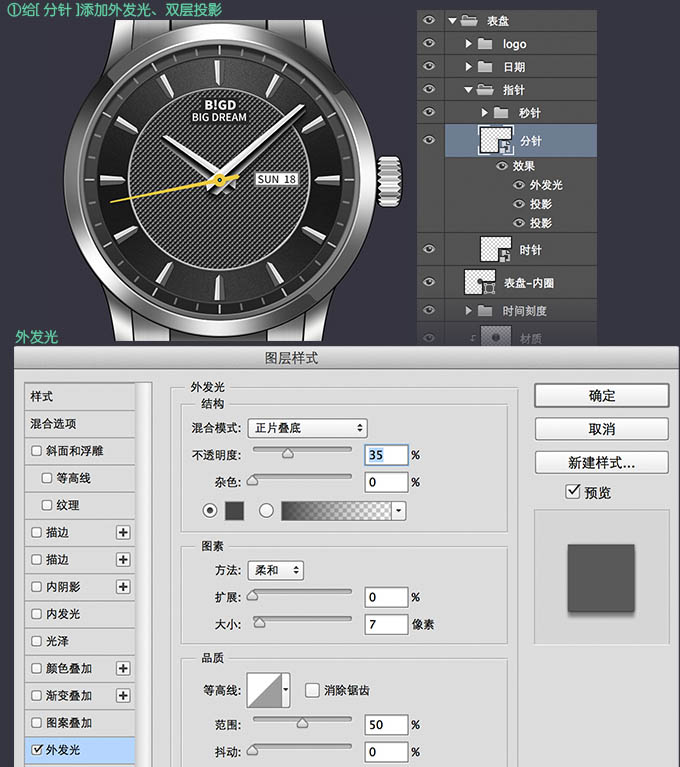Hide all 效果 on the 分针 layer

tap(501, 166)
